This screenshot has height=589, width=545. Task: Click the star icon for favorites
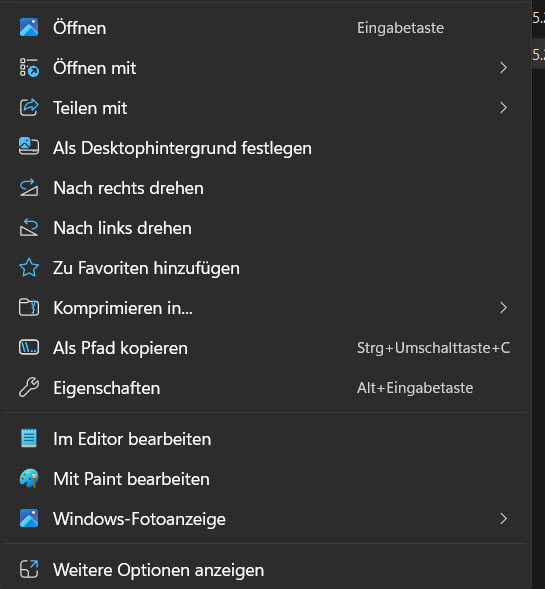(x=29, y=267)
